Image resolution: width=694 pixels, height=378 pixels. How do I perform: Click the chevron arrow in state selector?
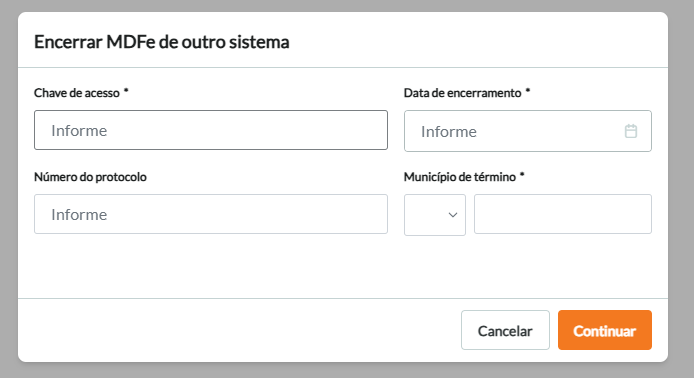coord(452,215)
